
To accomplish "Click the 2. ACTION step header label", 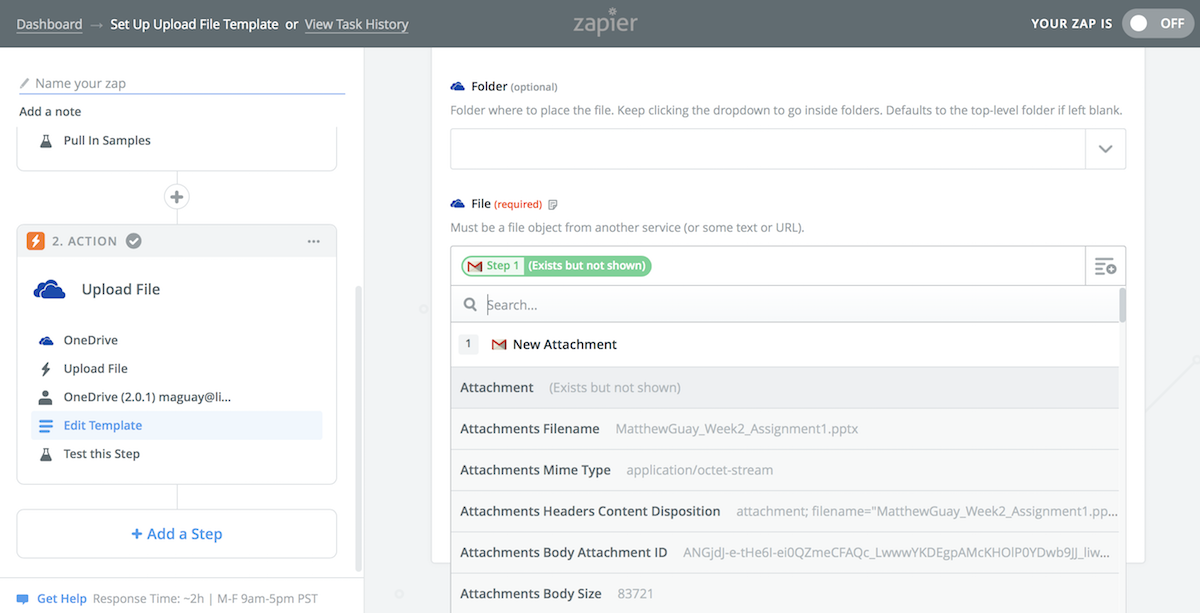I will point(85,241).
